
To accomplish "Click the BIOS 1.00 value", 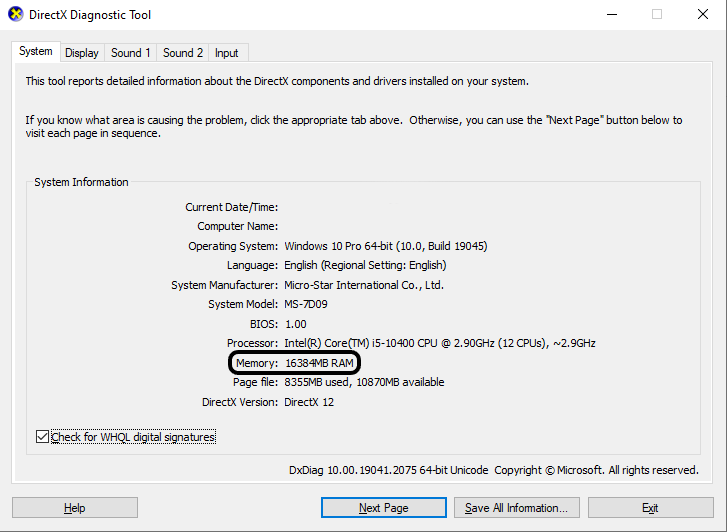I will (x=295, y=324).
